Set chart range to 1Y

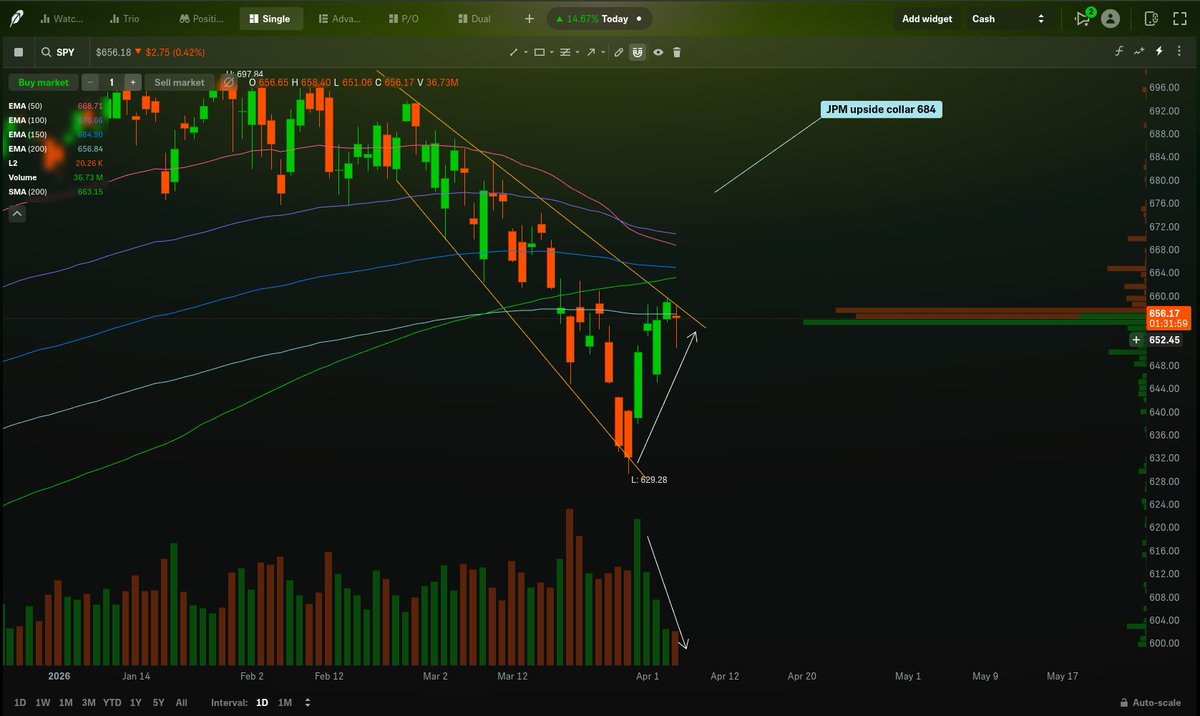tap(136, 703)
